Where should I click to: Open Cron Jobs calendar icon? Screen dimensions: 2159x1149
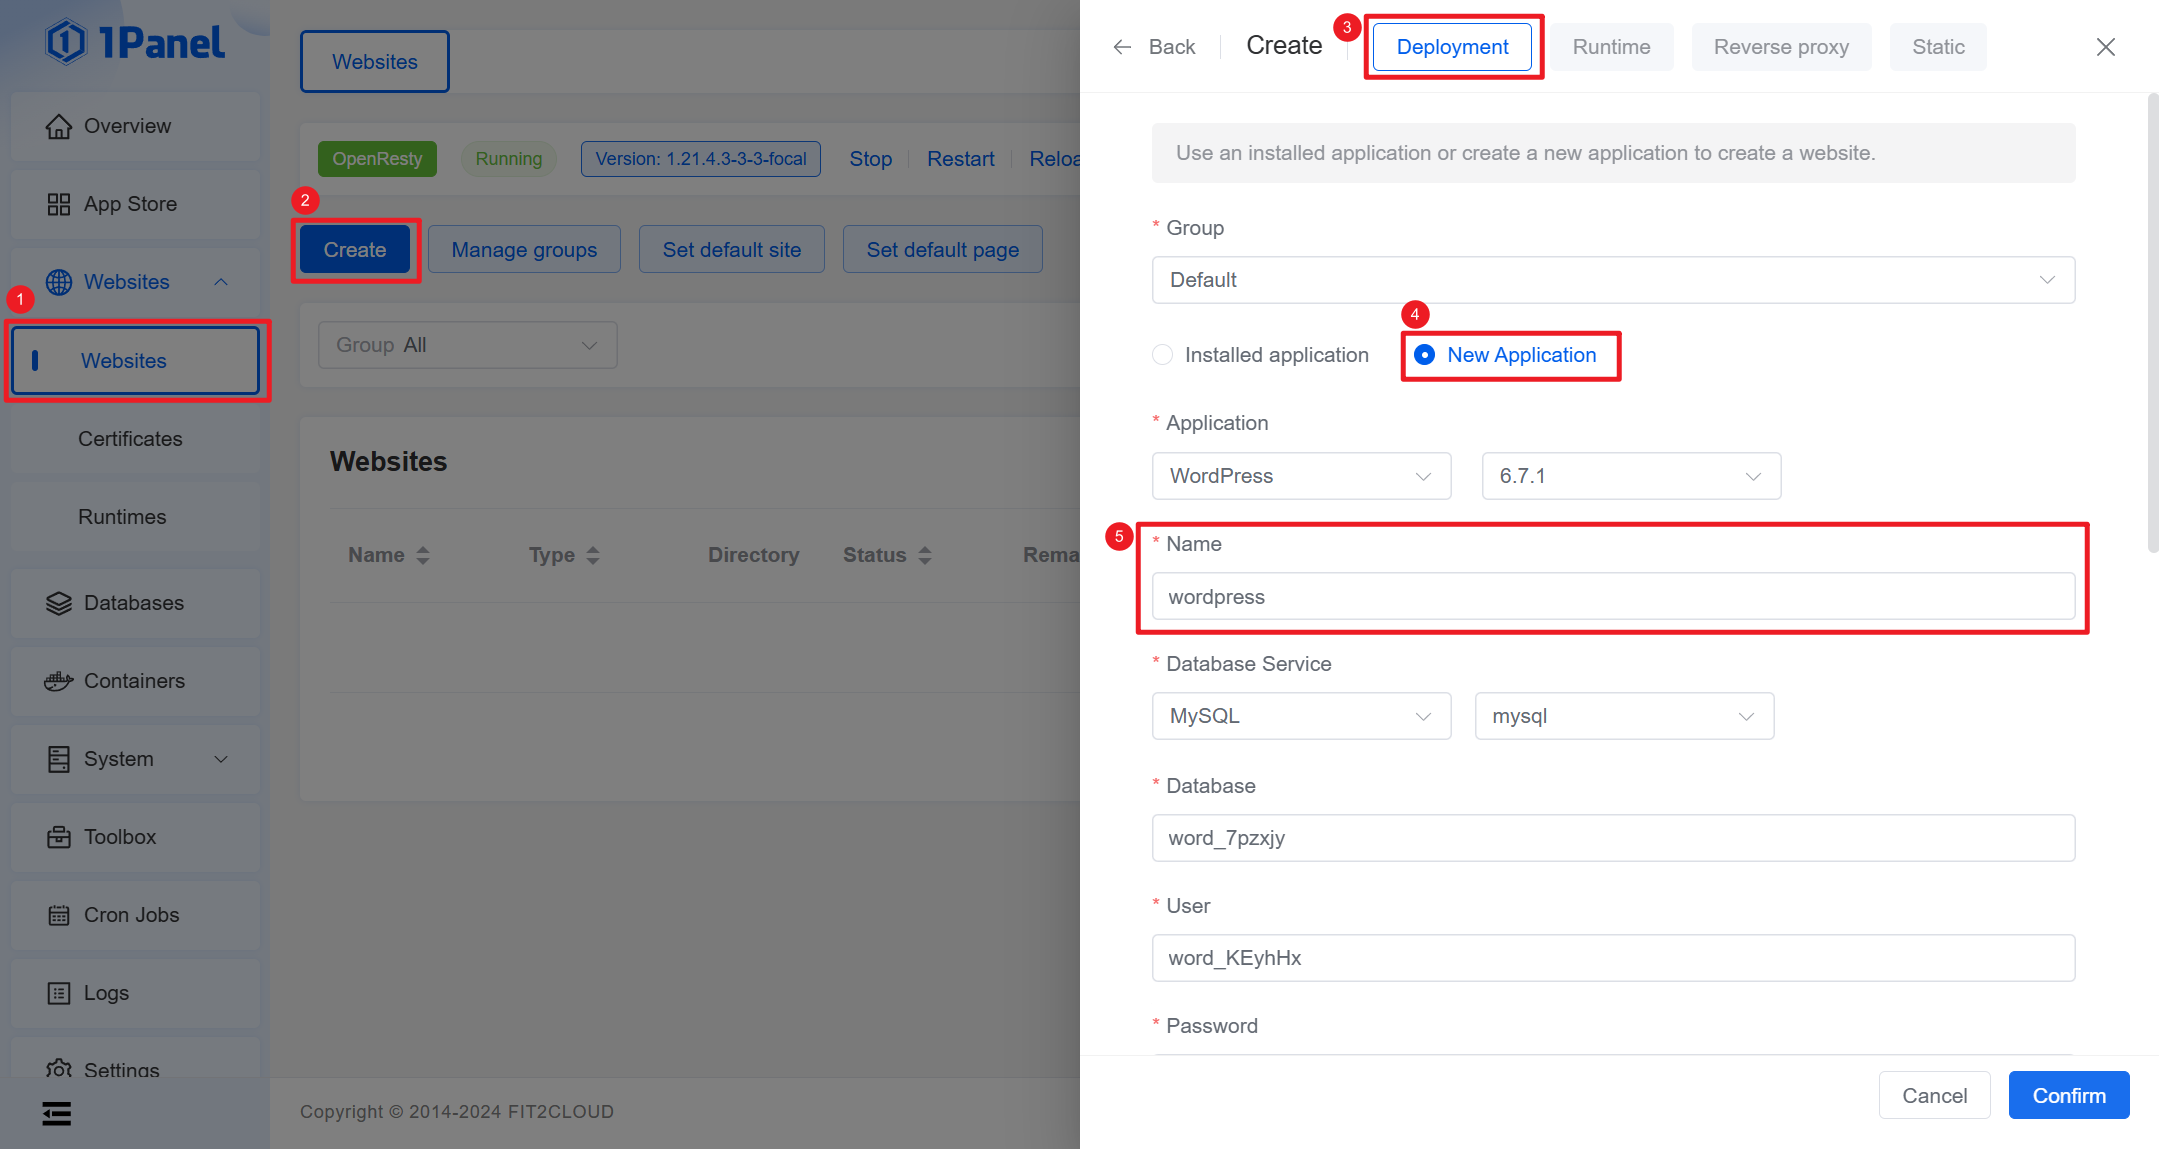point(59,916)
